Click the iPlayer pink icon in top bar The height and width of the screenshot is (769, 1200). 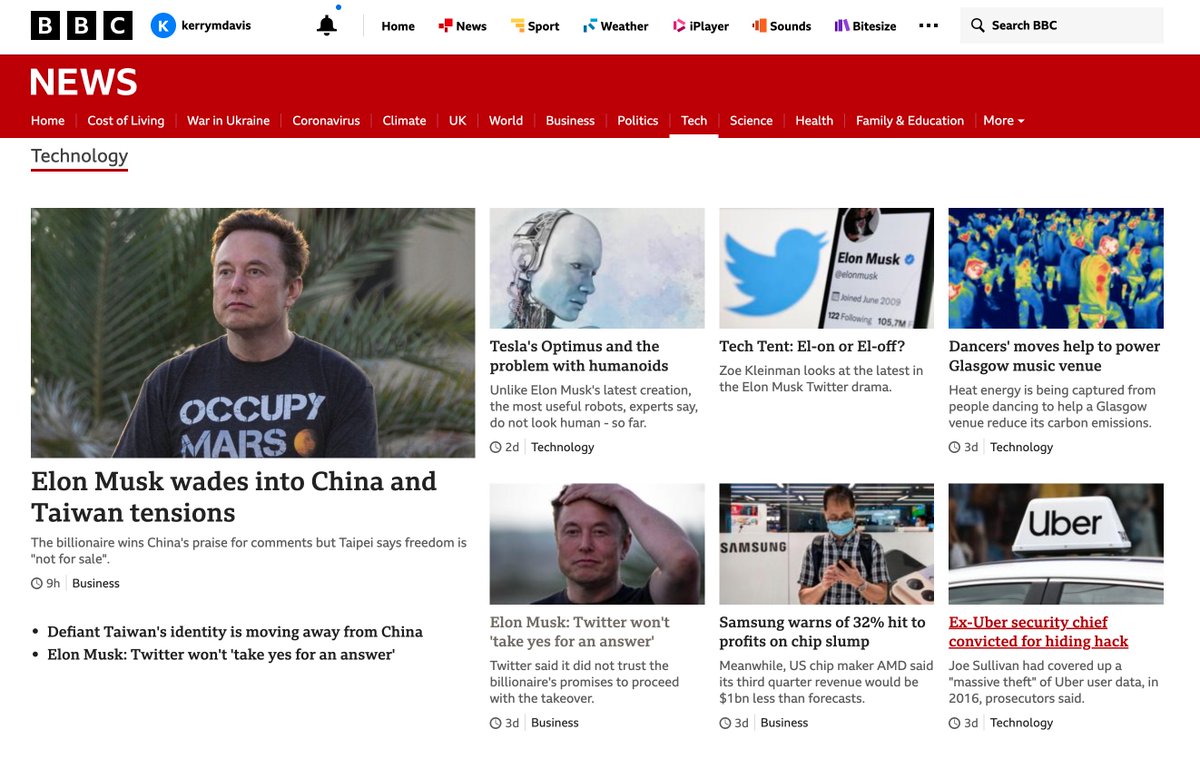click(x=679, y=26)
